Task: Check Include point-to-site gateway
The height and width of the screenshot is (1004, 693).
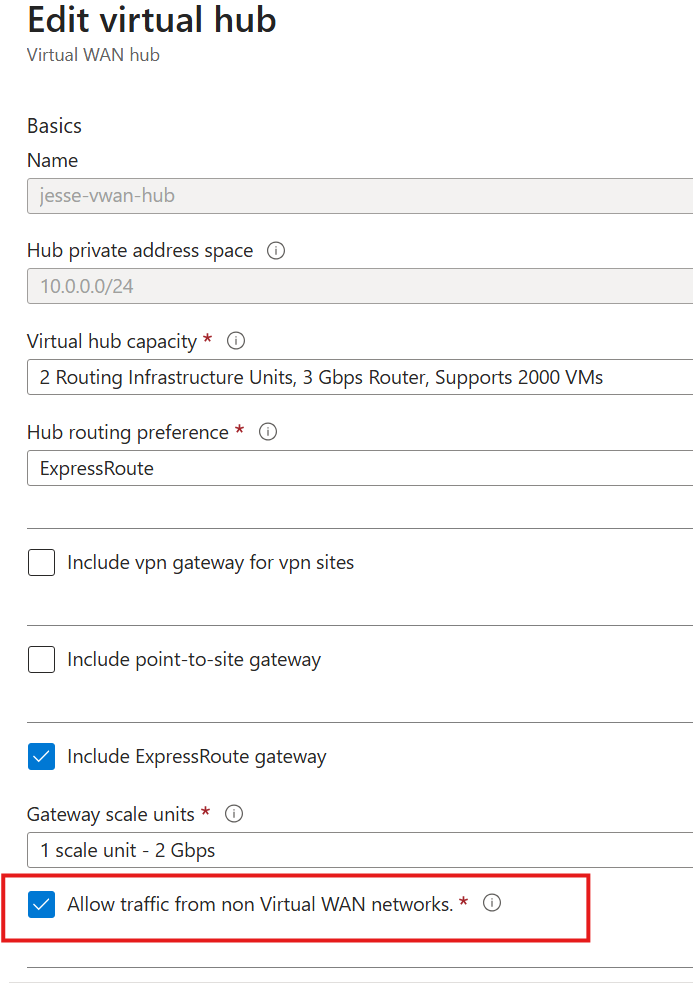Action: click(41, 659)
